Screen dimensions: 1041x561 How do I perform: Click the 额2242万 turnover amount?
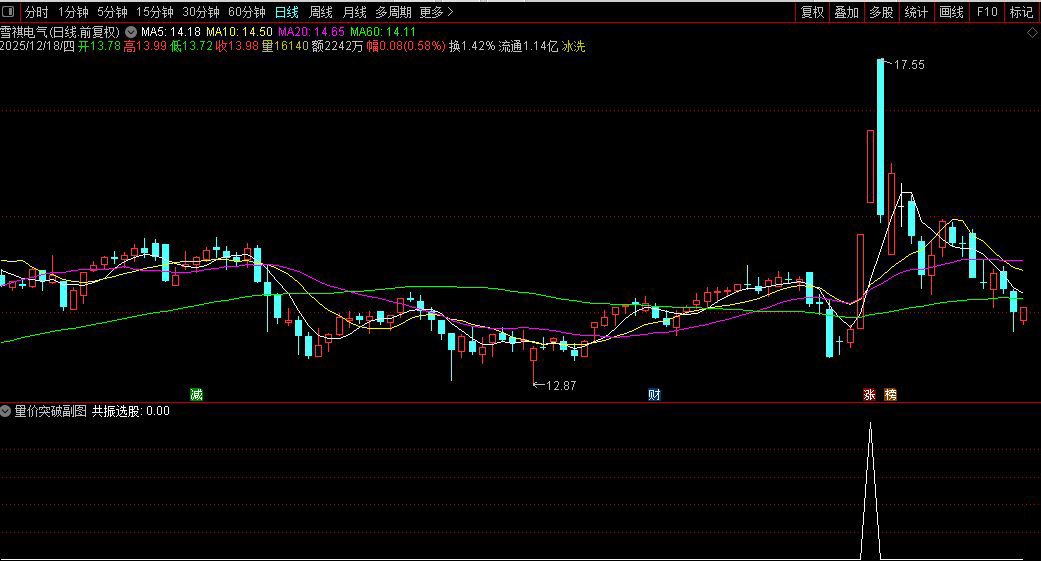click(337, 46)
